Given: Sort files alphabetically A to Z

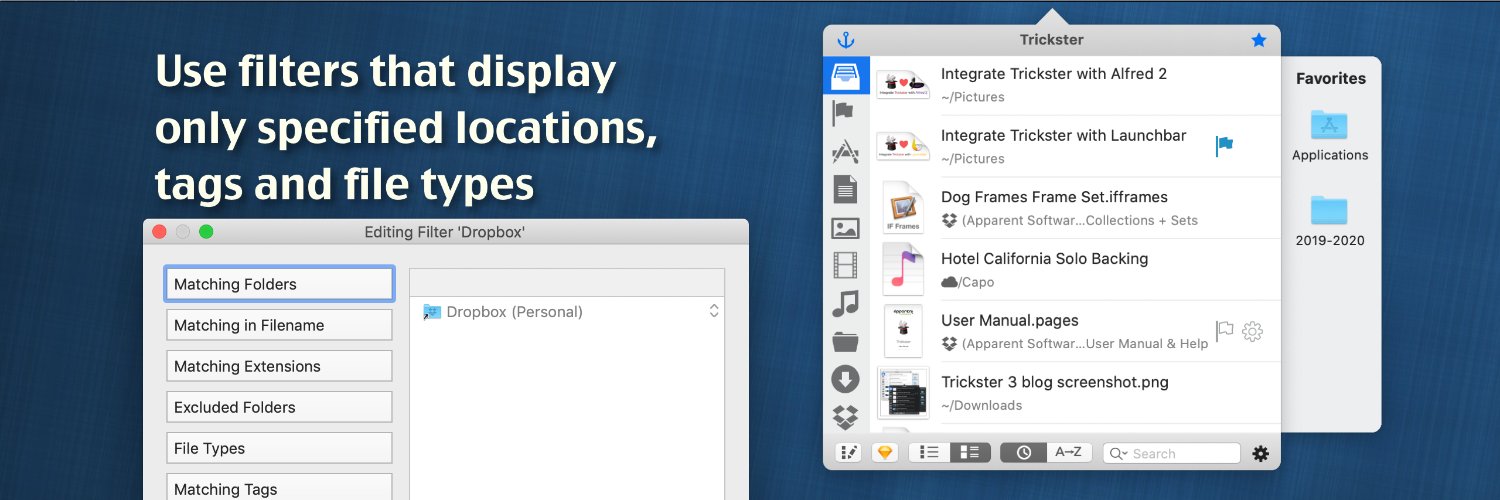Looking at the screenshot, I should pos(1069,452).
